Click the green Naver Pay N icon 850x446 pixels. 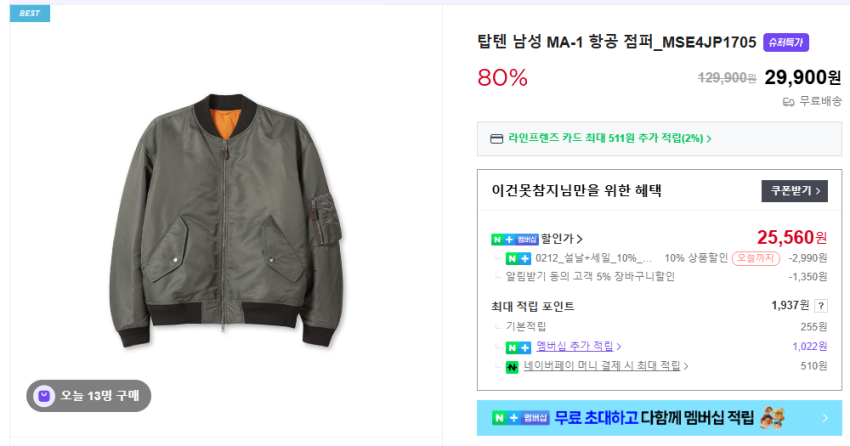coord(512,366)
